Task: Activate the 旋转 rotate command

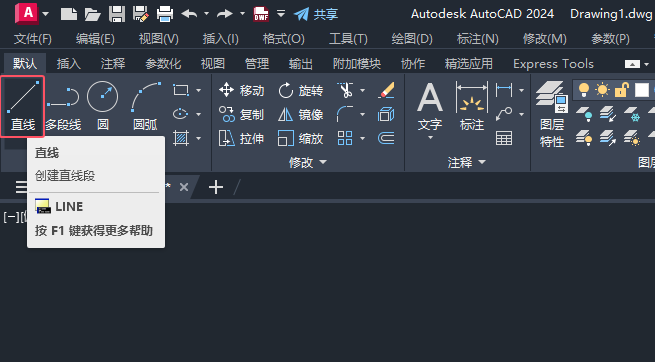Action: tap(300, 90)
